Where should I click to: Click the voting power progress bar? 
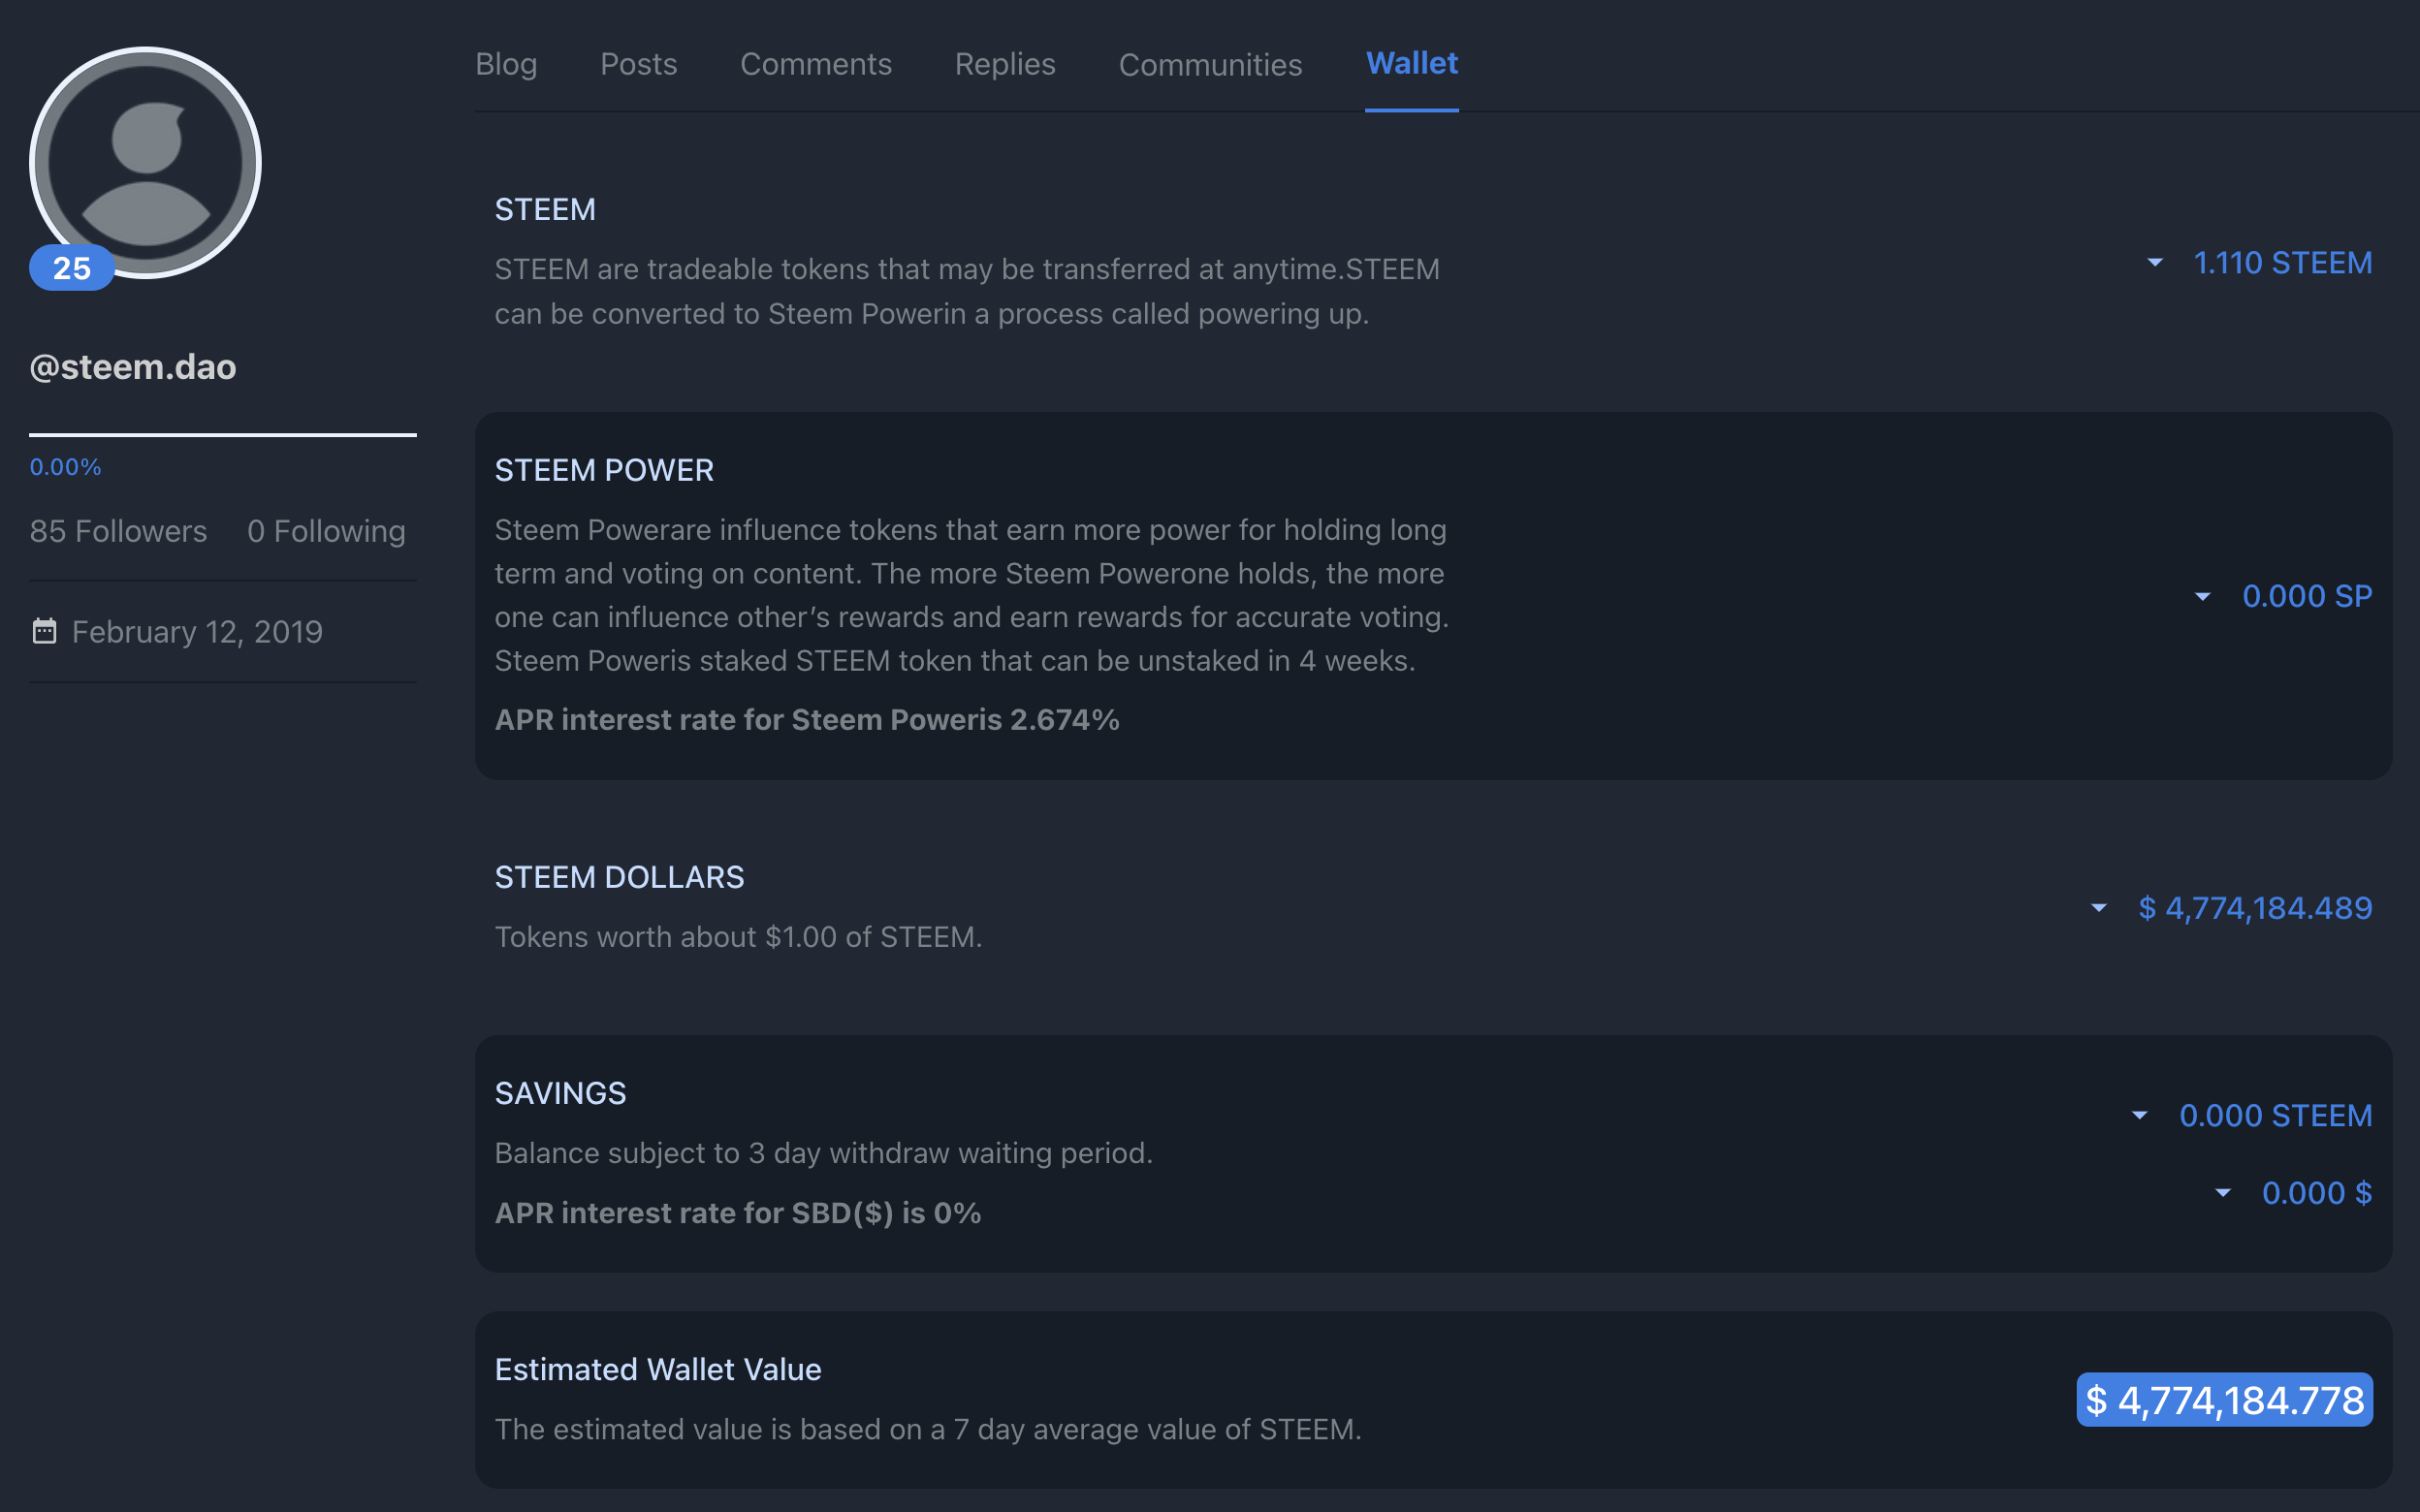(x=222, y=435)
